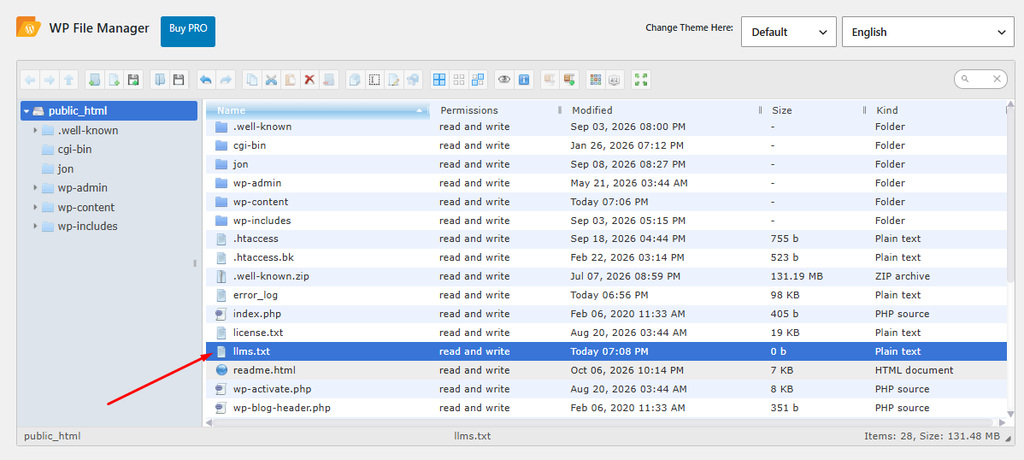1024x460 pixels.
Task: Go to the parent folder with up arrow
Action: tap(69, 80)
